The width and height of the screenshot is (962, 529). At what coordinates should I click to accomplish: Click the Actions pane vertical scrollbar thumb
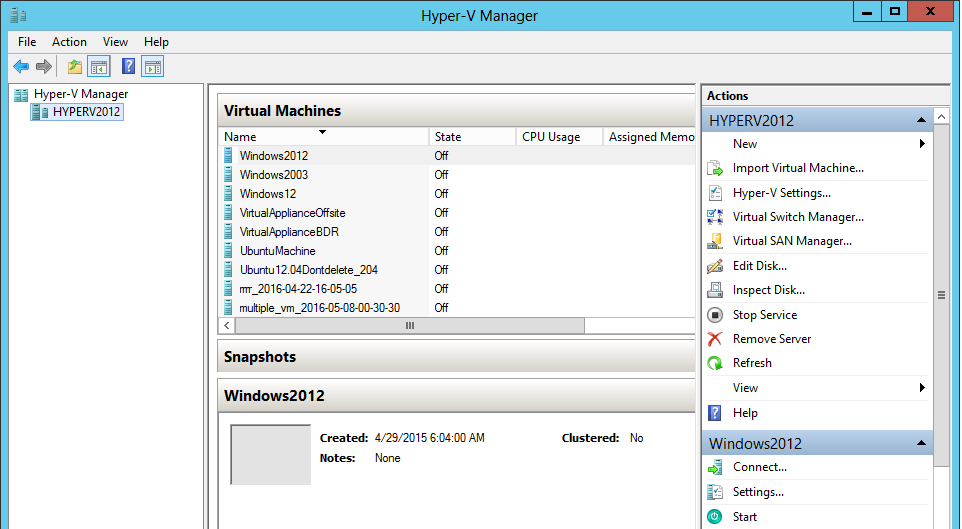[x=941, y=295]
